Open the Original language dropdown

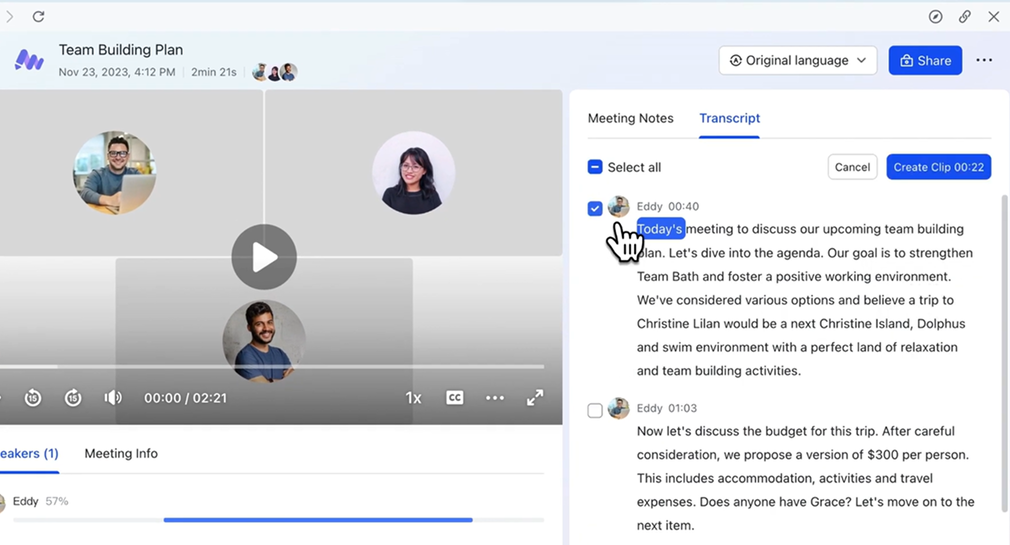797,60
